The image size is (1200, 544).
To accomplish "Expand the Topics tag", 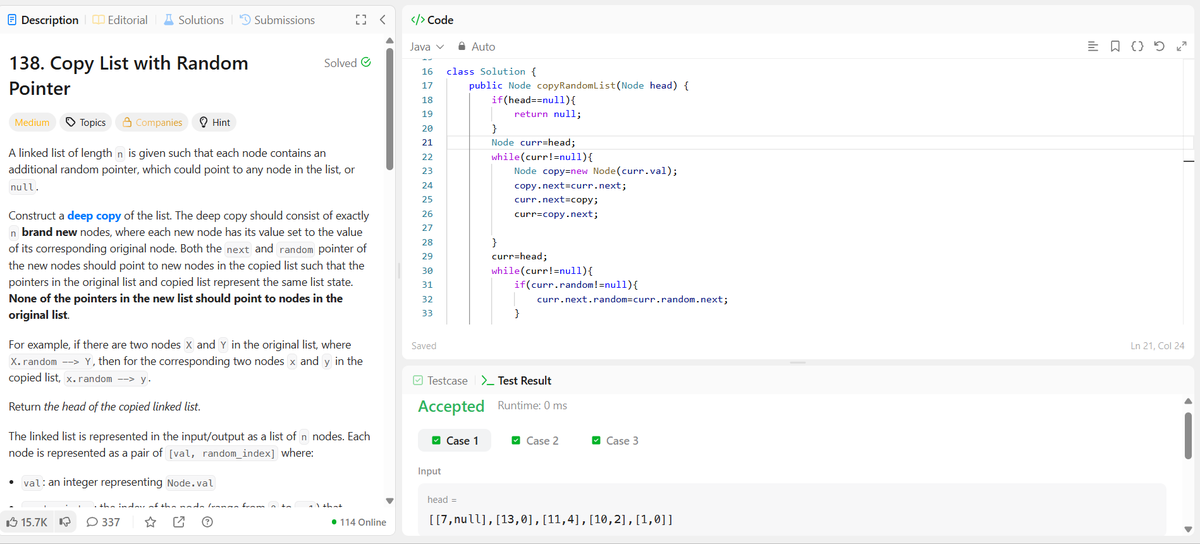I will [x=86, y=122].
